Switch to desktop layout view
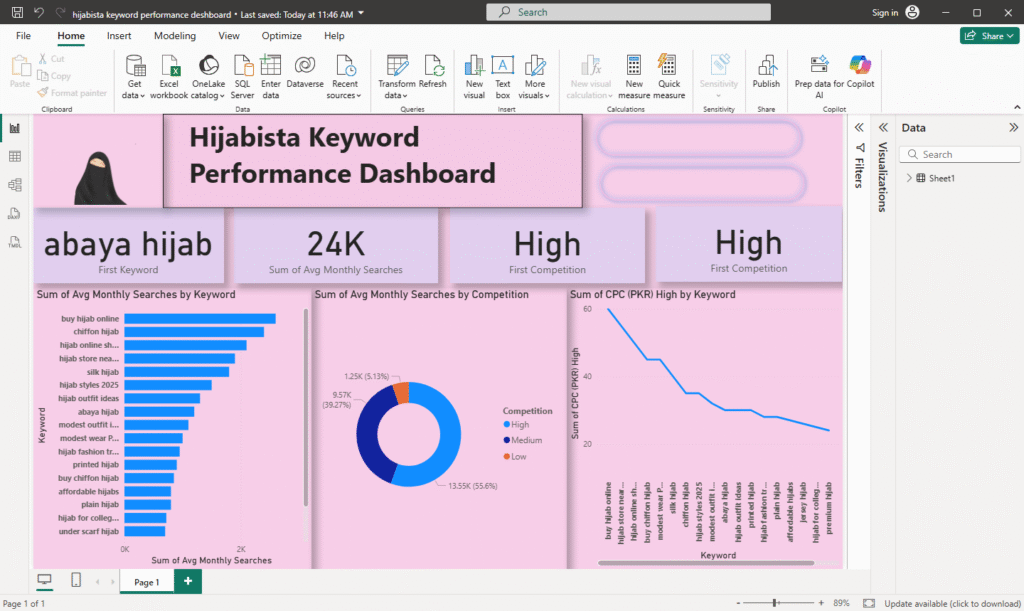The image size is (1024, 611). point(44,581)
